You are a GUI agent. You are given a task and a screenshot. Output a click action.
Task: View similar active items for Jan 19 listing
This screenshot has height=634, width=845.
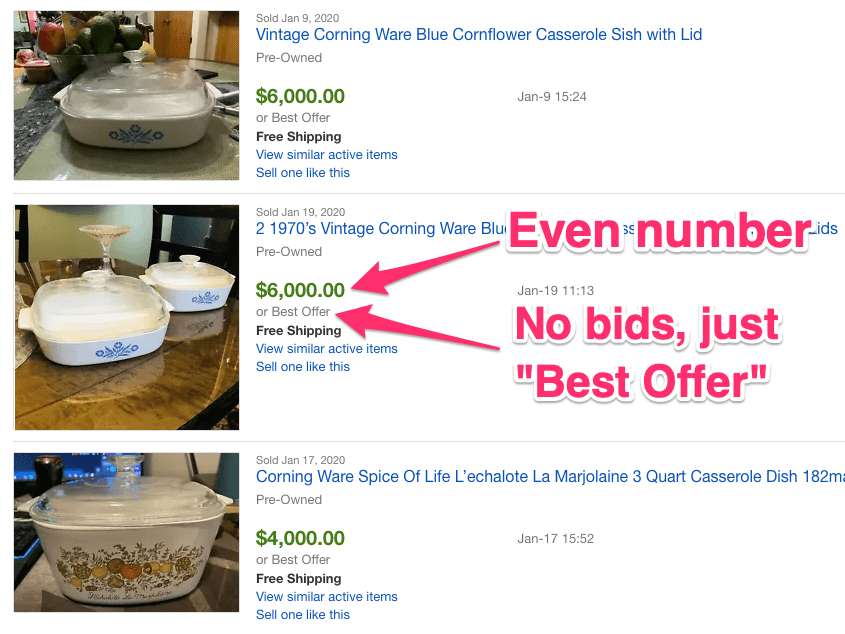327,349
